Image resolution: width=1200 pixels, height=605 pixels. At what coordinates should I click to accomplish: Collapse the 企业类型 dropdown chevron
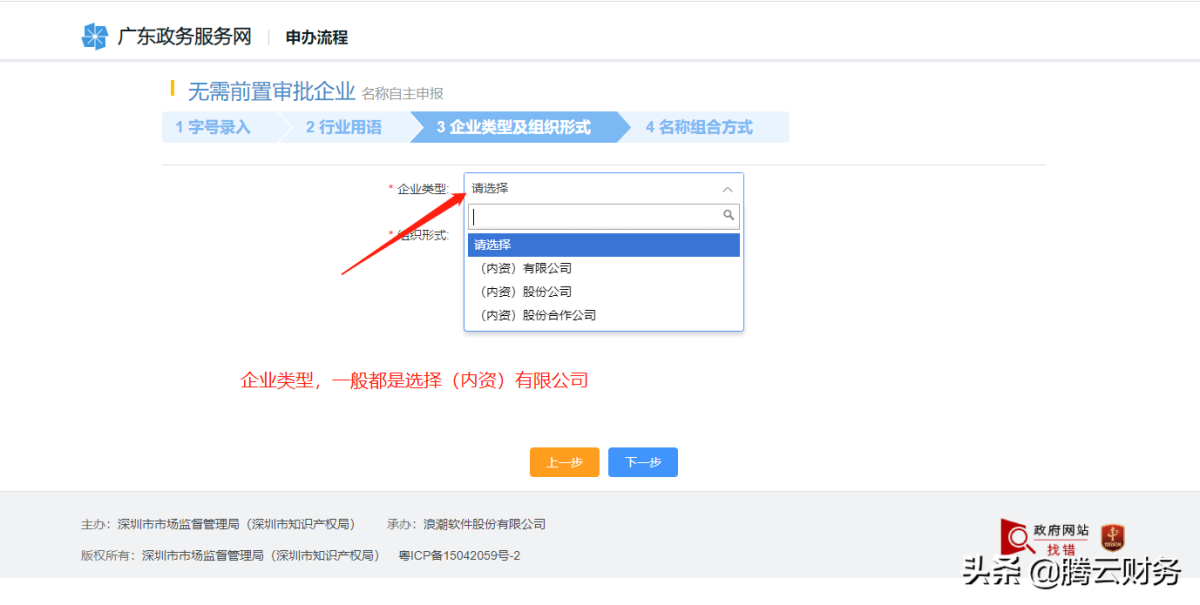tap(727, 189)
